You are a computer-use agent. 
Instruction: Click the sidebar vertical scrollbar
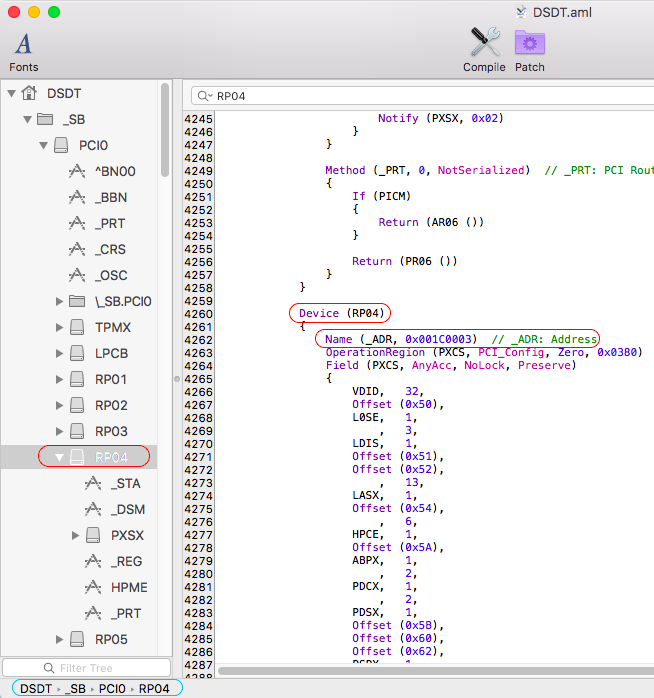[x=164, y=130]
